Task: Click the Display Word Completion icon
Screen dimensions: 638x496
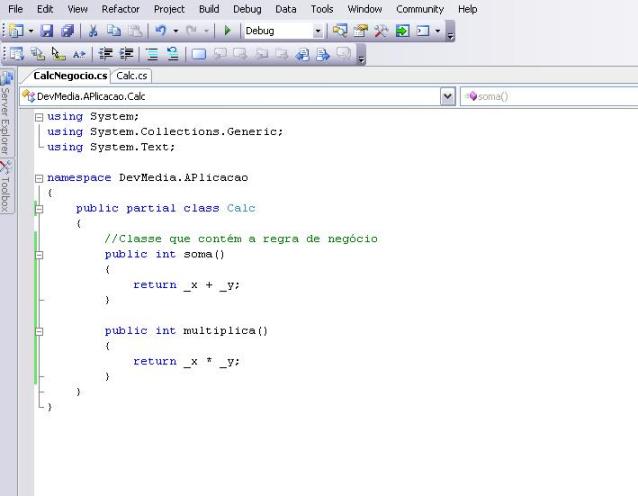Action: [x=79, y=54]
